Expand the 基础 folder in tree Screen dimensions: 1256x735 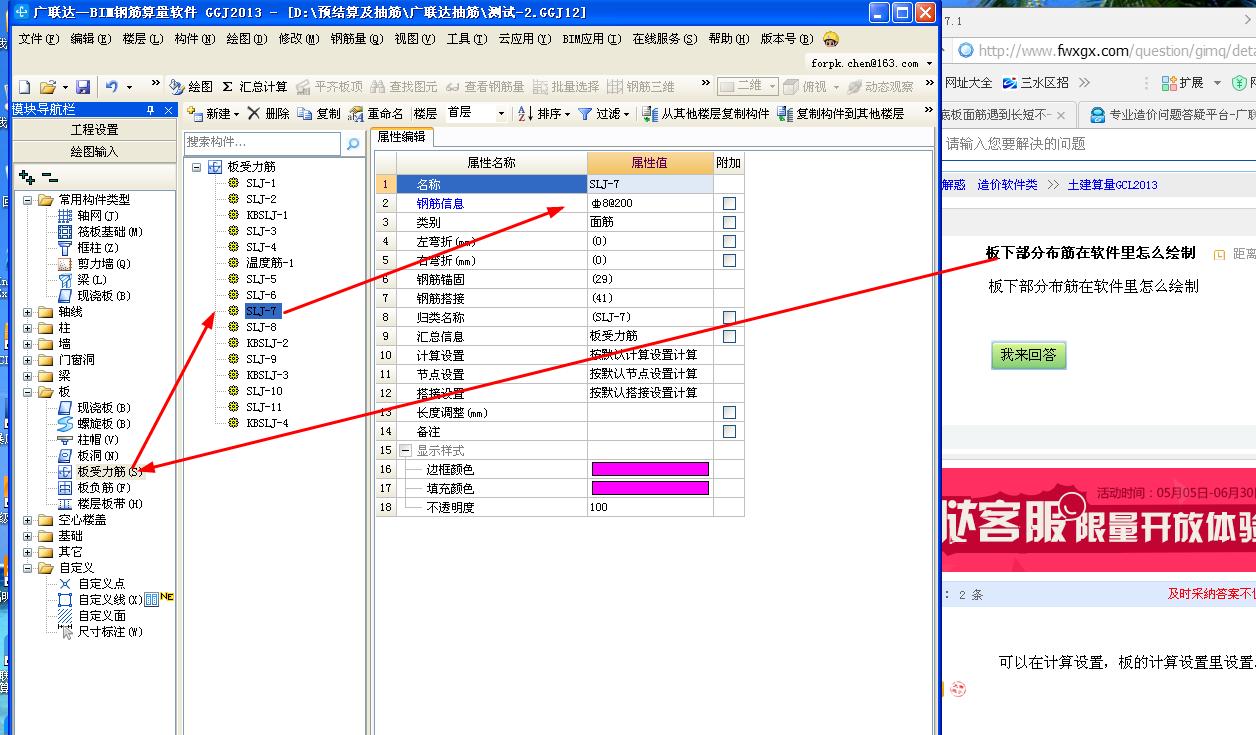coord(28,536)
